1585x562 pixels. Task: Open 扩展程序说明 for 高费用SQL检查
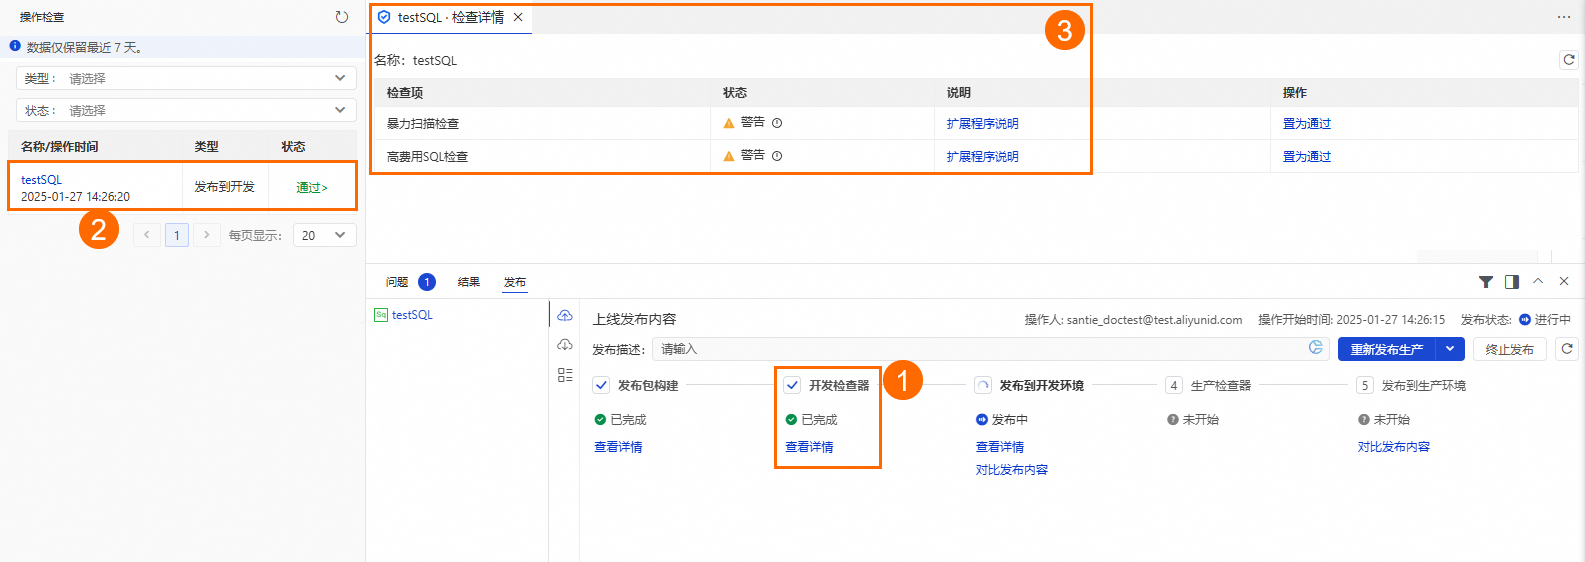click(982, 157)
